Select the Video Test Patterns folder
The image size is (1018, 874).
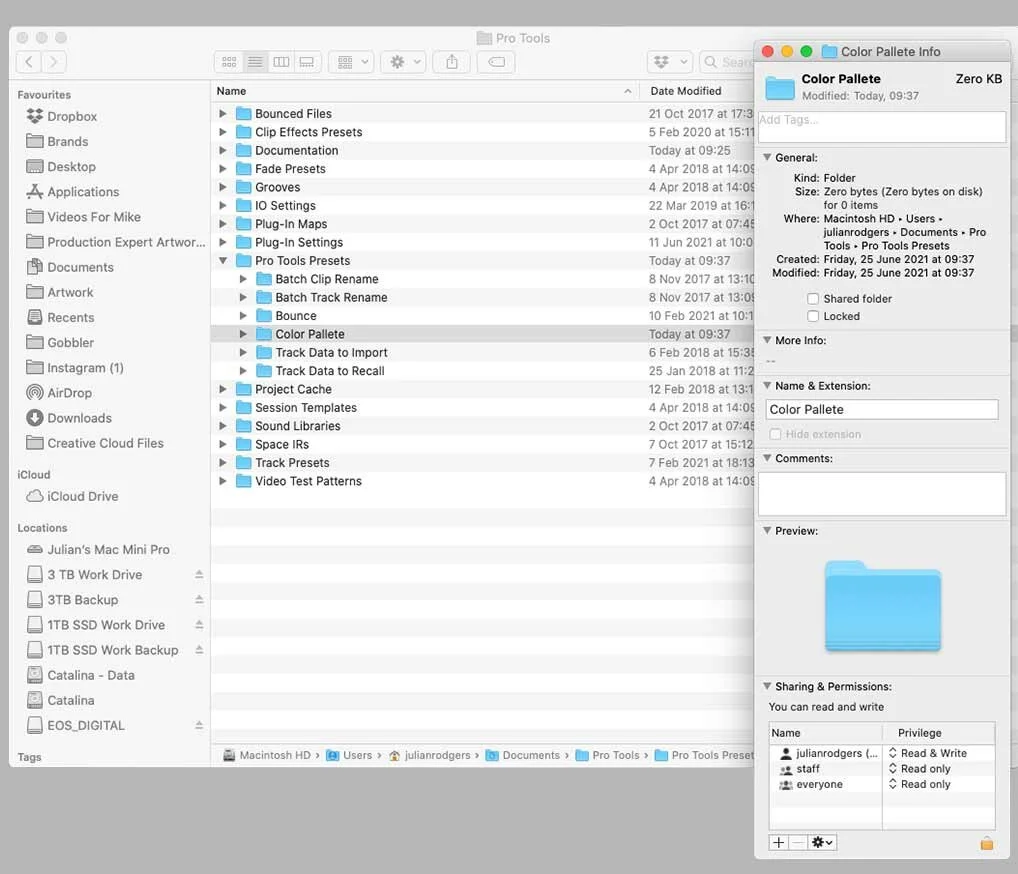(x=482, y=481)
